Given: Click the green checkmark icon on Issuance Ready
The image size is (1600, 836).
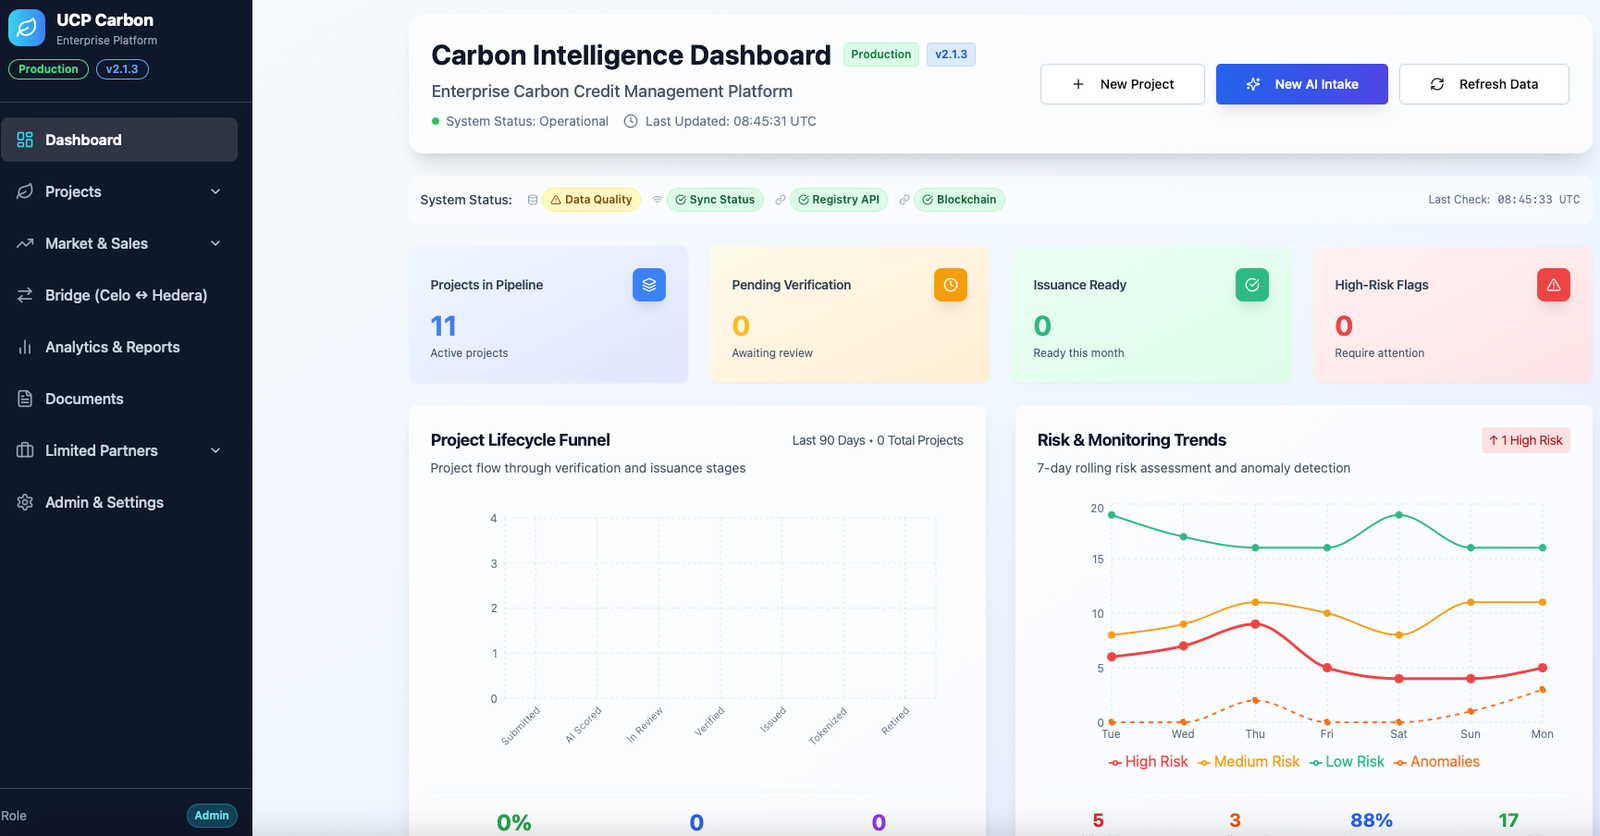Looking at the screenshot, I should (1252, 285).
